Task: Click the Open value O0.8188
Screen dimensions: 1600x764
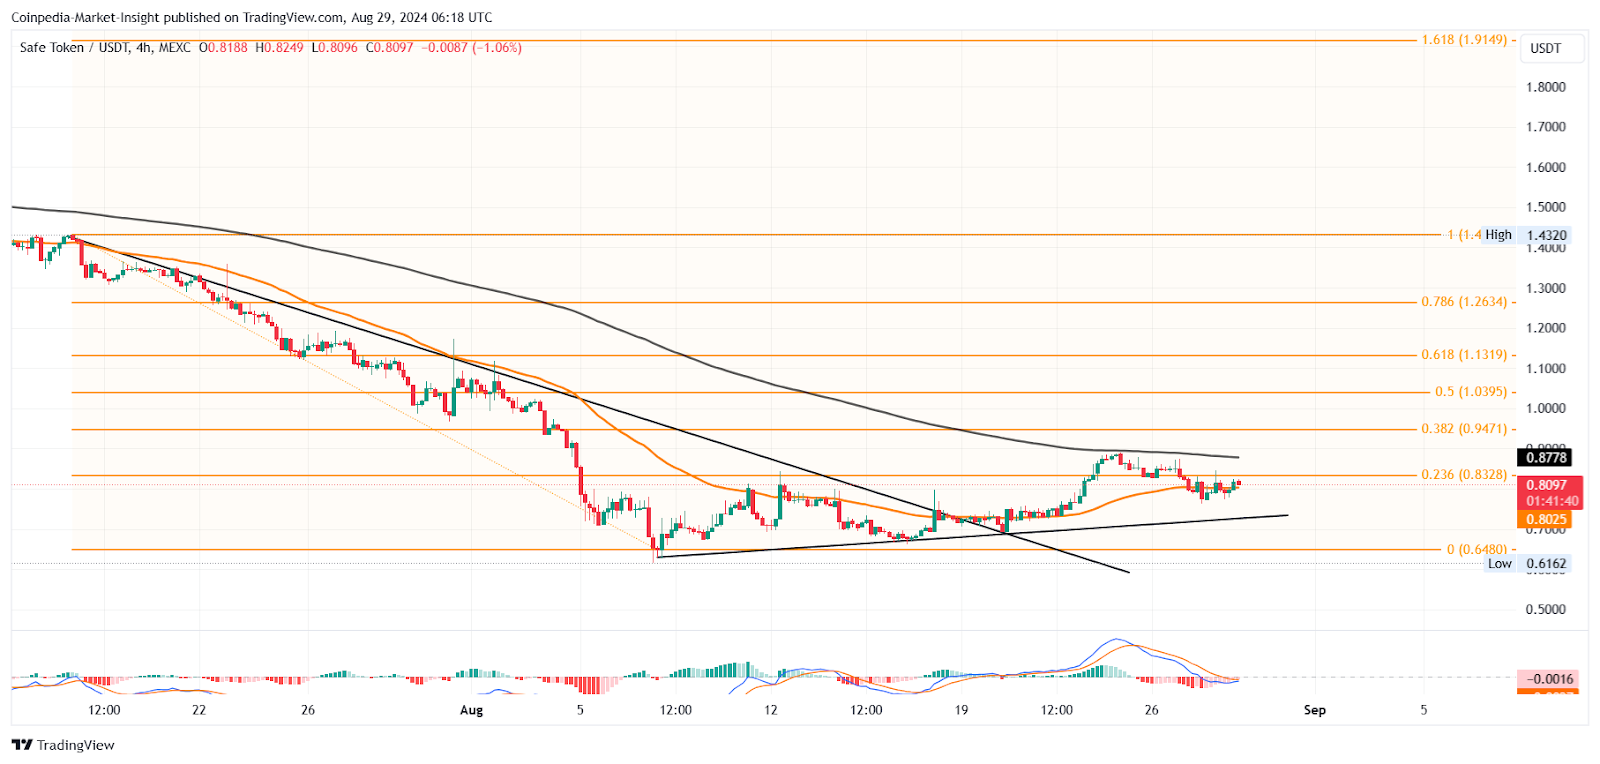Action: coord(223,47)
